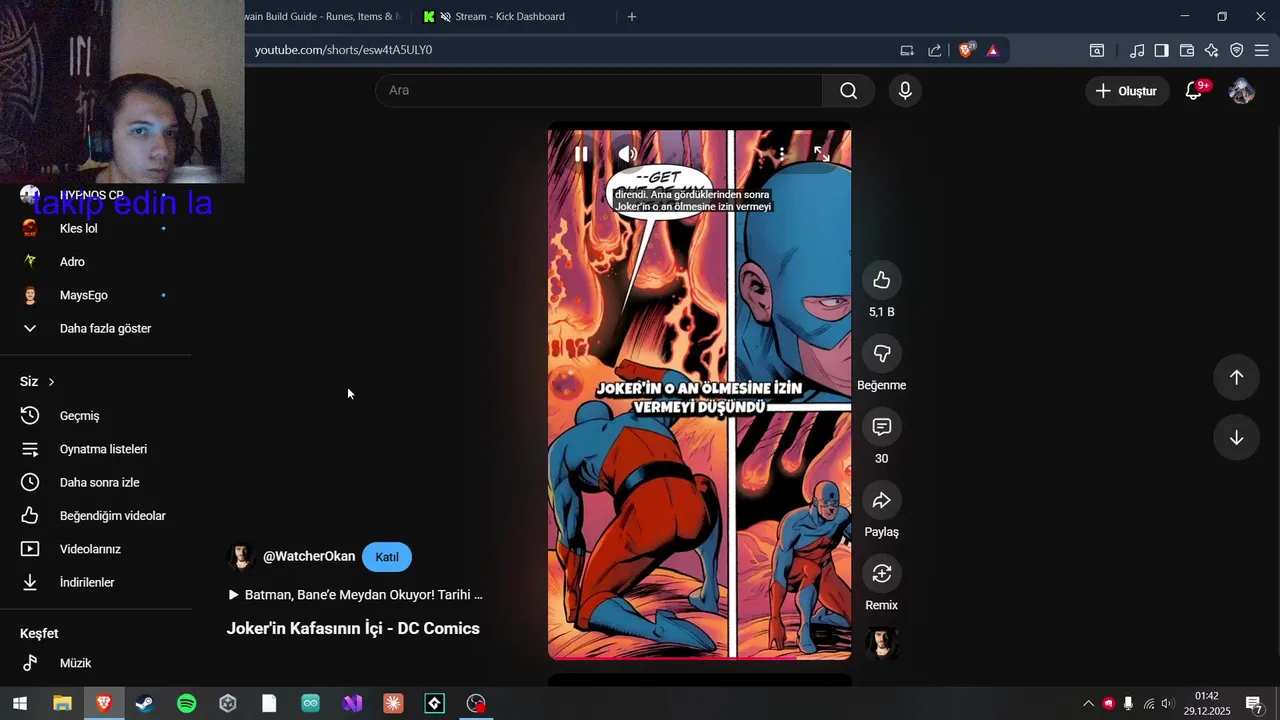Click the youtube.com/shorts address bar
The image size is (1280, 720).
point(570,50)
